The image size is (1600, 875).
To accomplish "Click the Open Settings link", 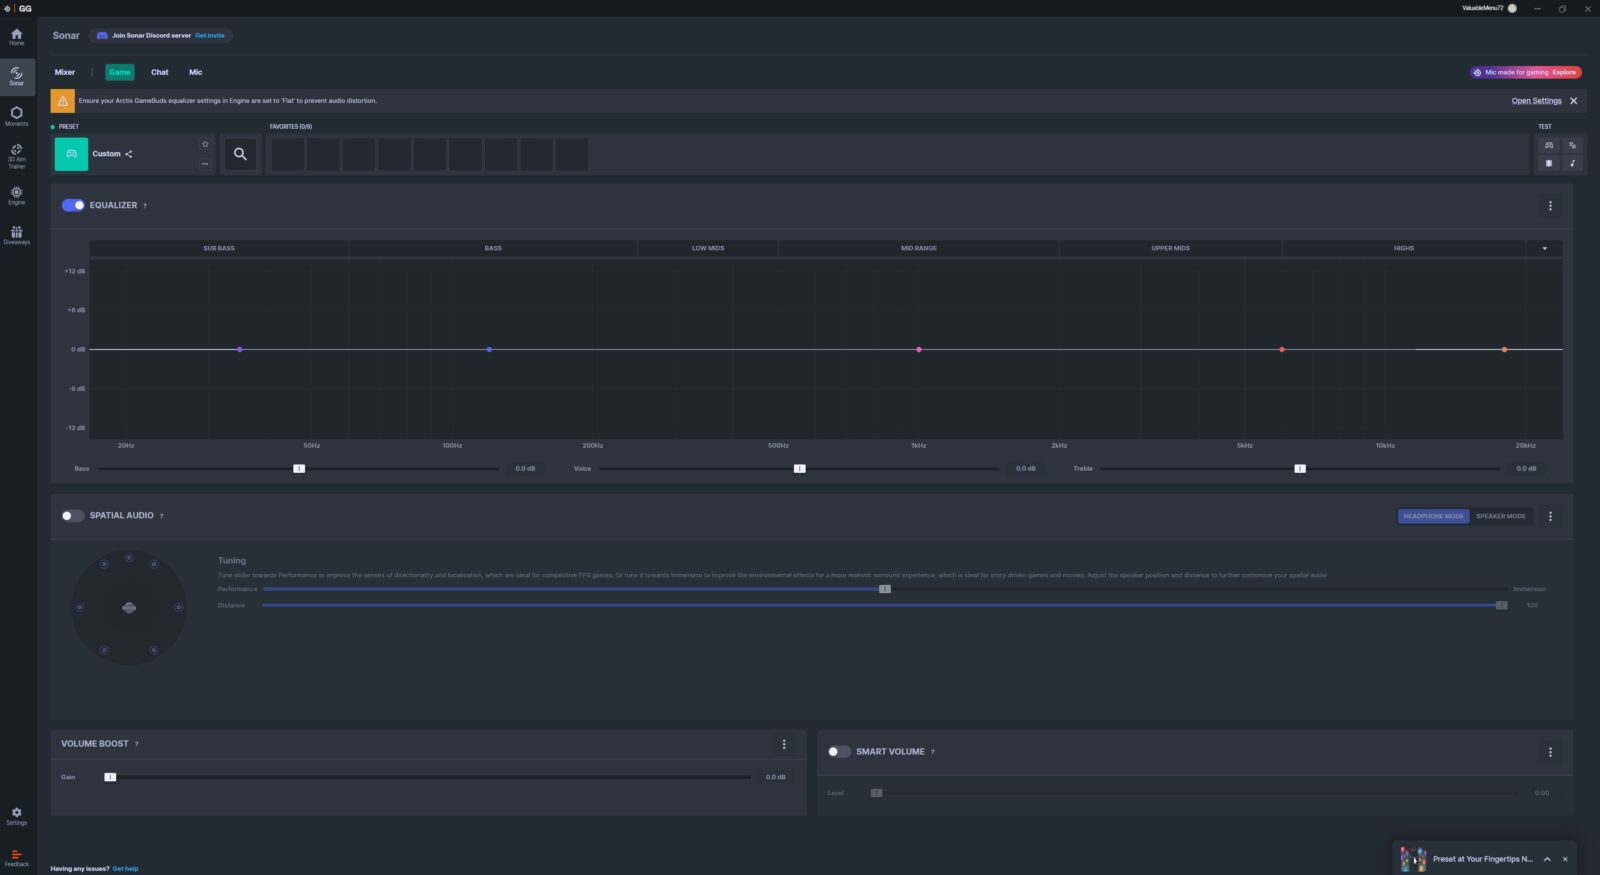I will (x=1536, y=101).
